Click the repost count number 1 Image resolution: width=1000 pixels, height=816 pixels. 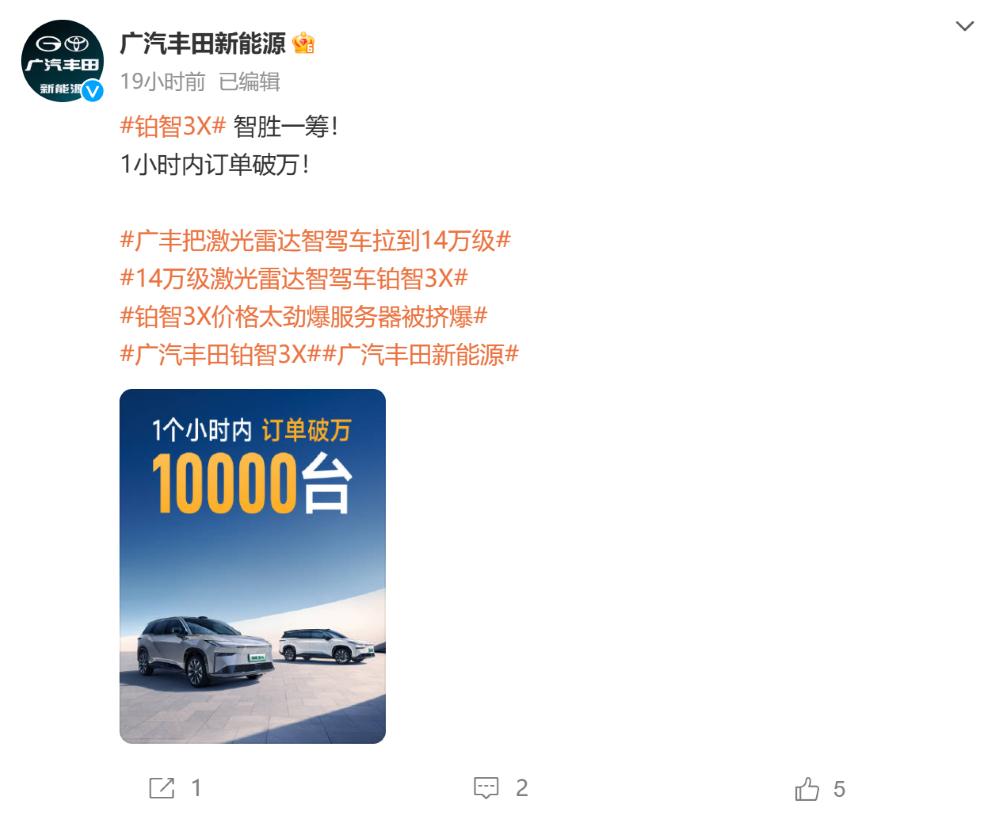(196, 789)
